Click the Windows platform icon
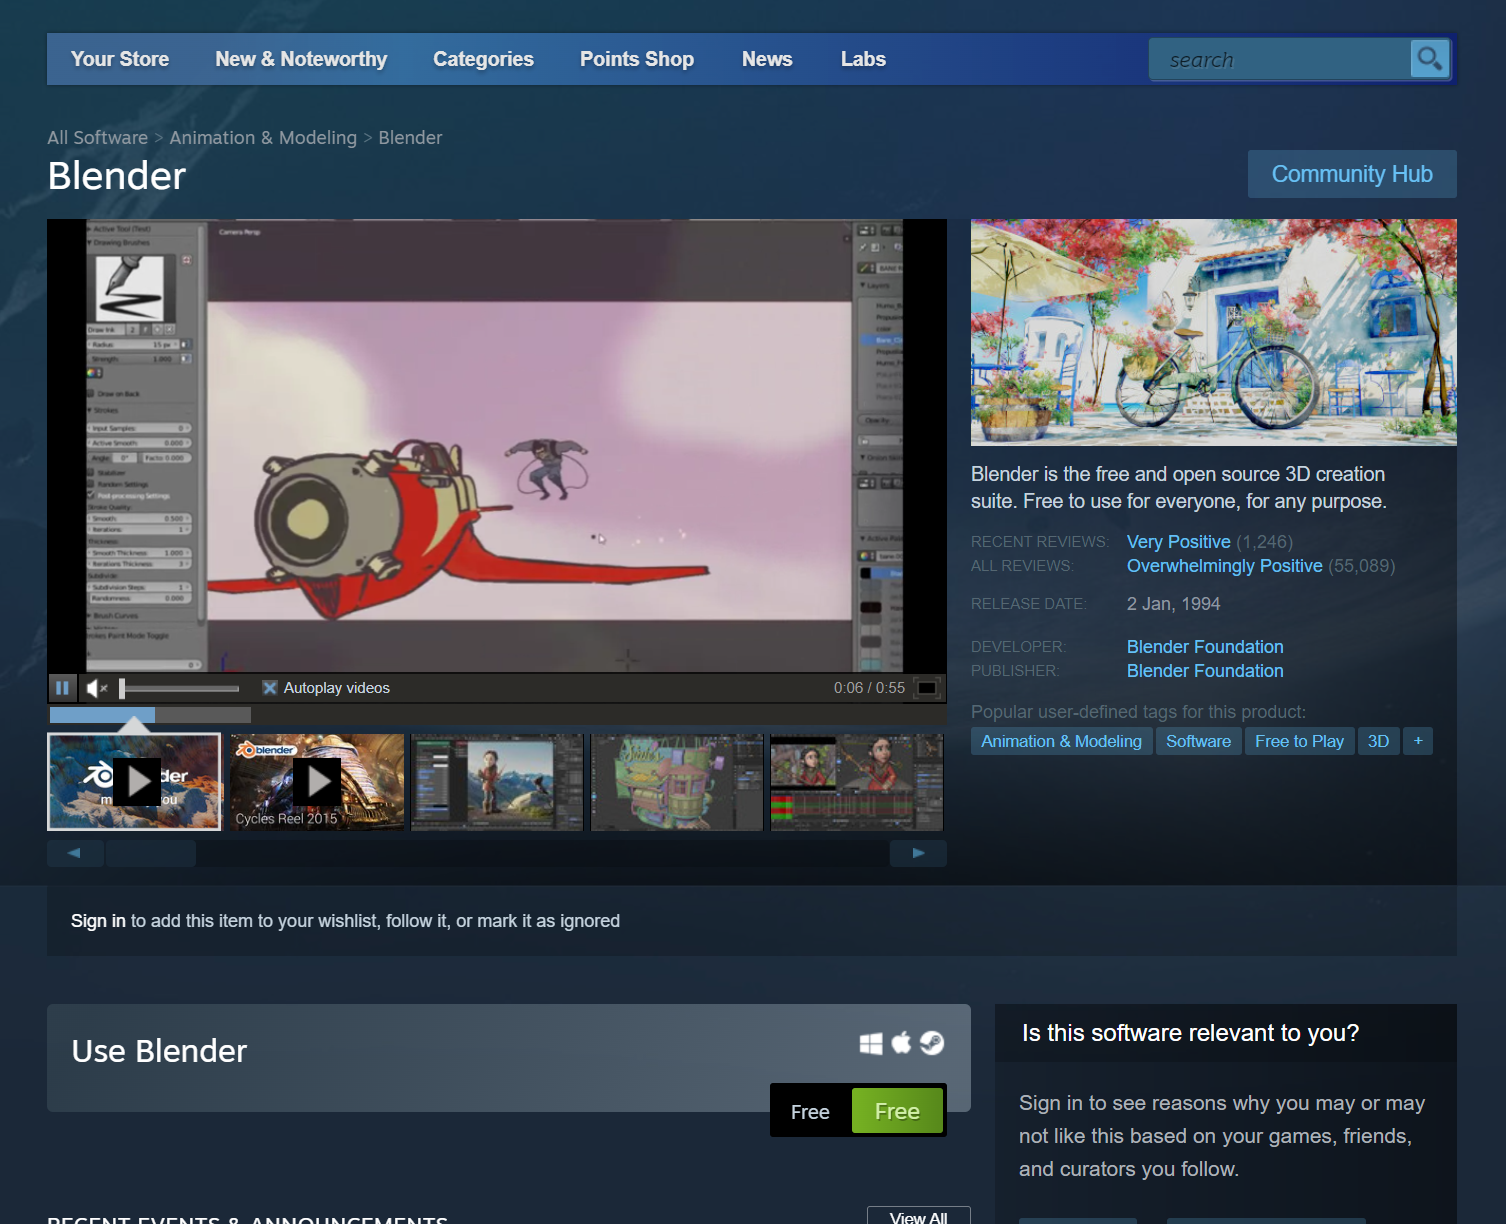 pyautogui.click(x=871, y=1044)
